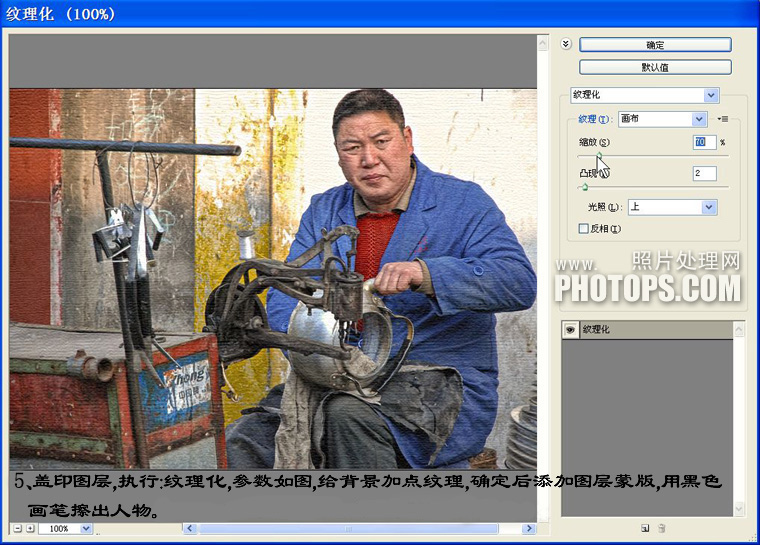Click the delete effect layer trash icon
This screenshot has width=760, height=545.
point(662,529)
